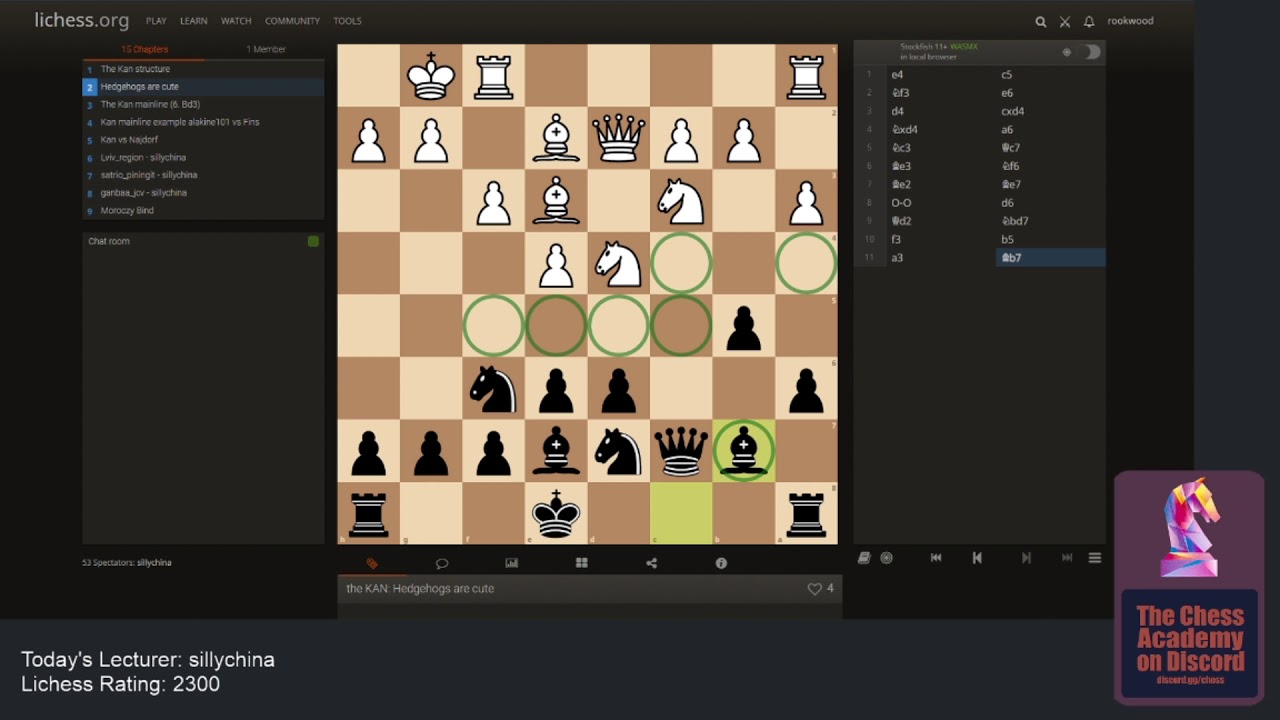Viewport: 1280px width, 720px height.
Task: Switch to the 1 Member tab
Action: pyautogui.click(x=266, y=49)
